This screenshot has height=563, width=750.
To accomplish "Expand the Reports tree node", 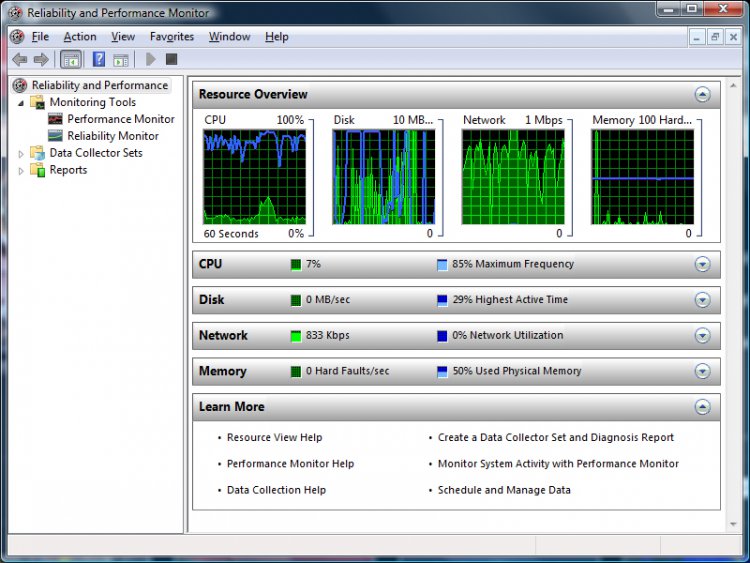I will [x=21, y=170].
